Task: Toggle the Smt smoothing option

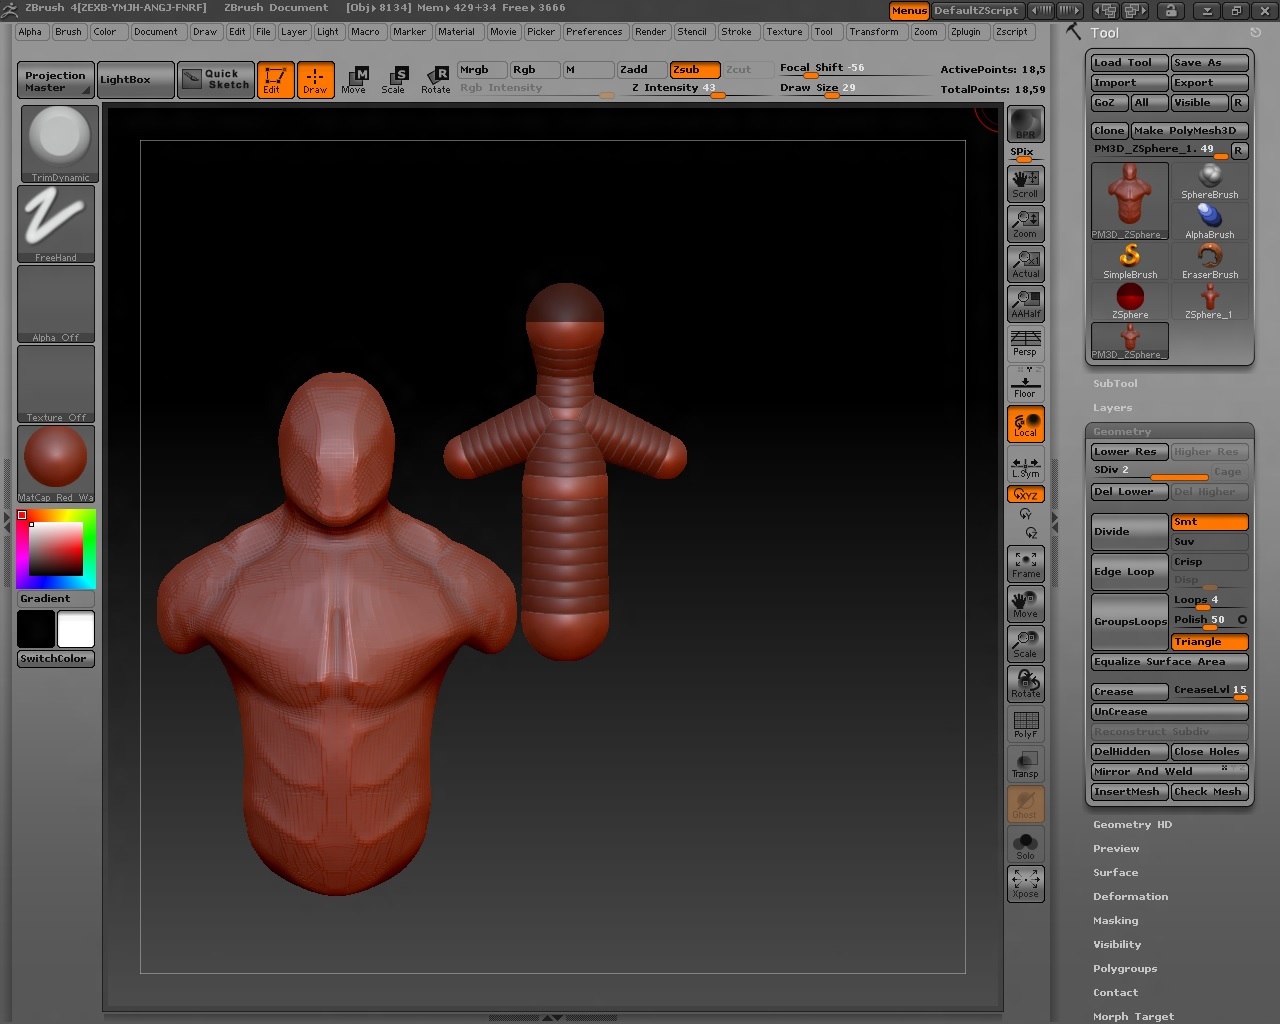Action: coord(1209,522)
